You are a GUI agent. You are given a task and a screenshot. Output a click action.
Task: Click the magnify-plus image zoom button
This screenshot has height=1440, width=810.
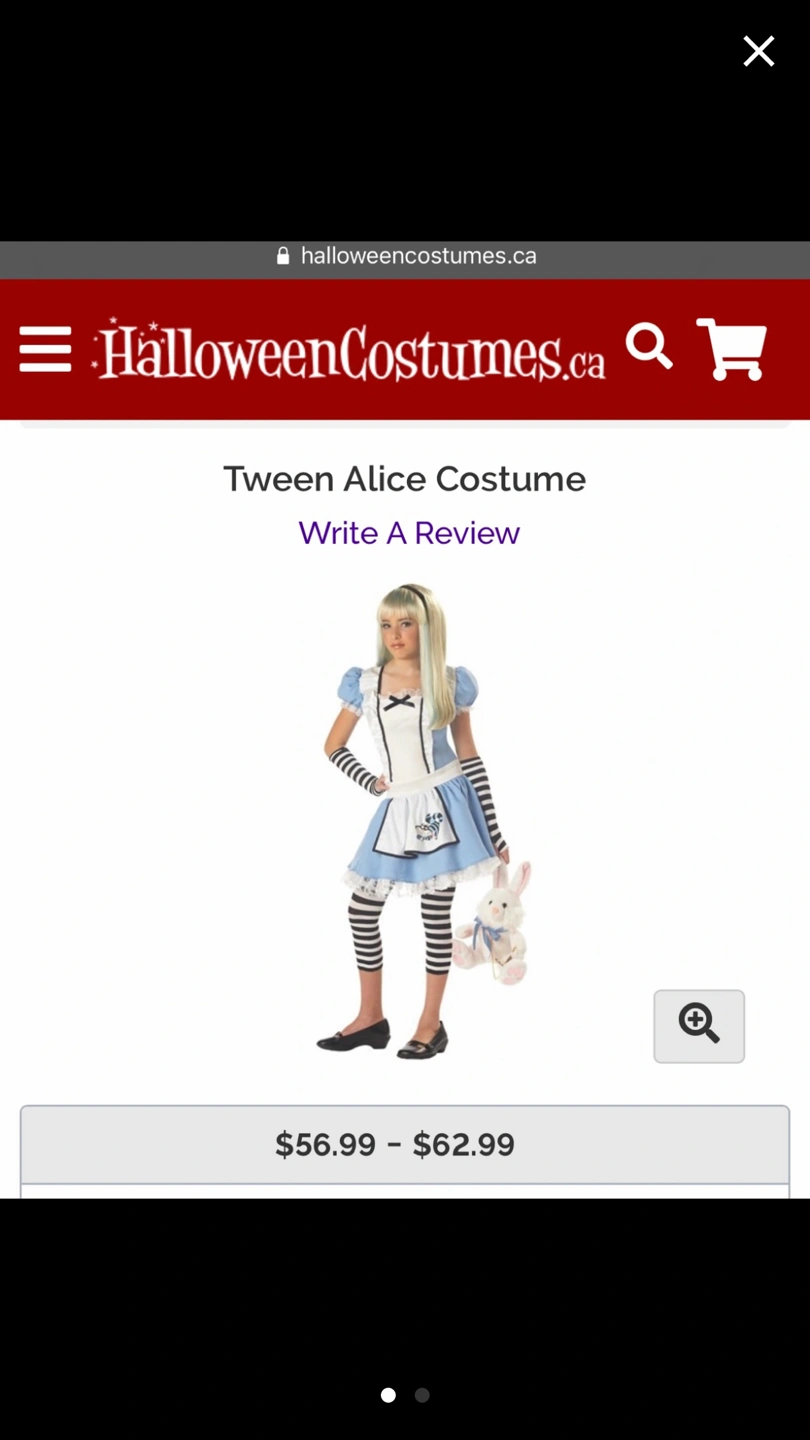[x=699, y=1026]
